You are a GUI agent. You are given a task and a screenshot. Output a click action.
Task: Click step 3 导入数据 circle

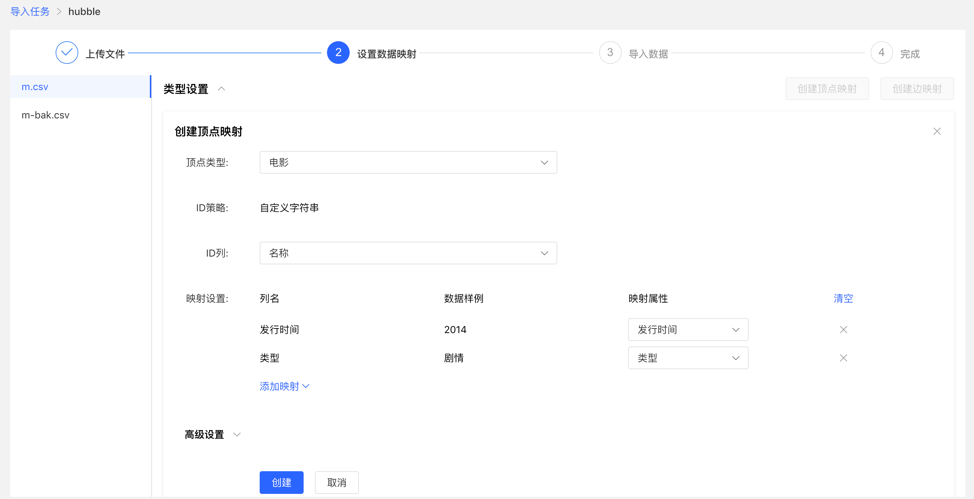(610, 53)
